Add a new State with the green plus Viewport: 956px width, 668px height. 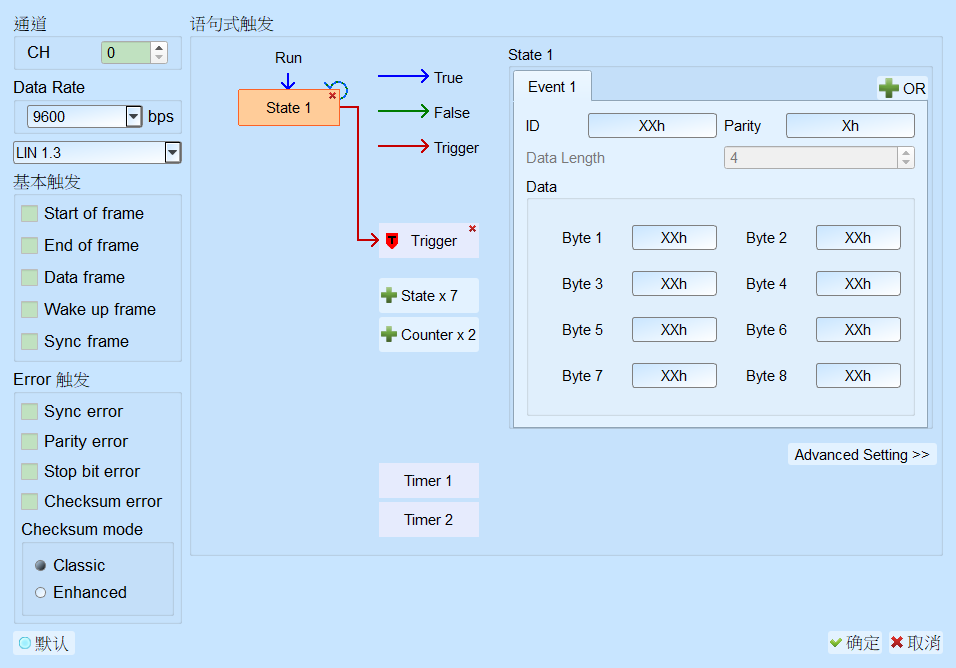point(389,296)
